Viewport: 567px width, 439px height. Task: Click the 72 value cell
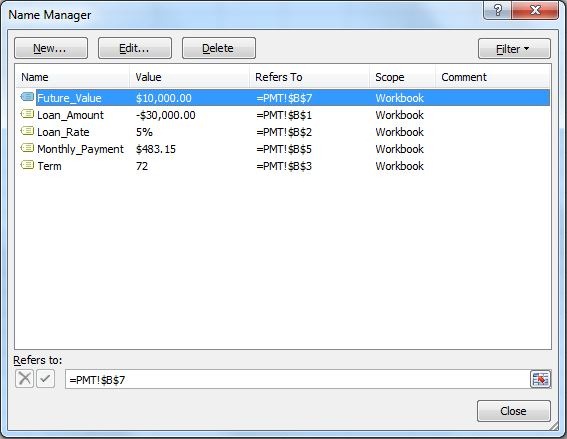click(x=142, y=166)
